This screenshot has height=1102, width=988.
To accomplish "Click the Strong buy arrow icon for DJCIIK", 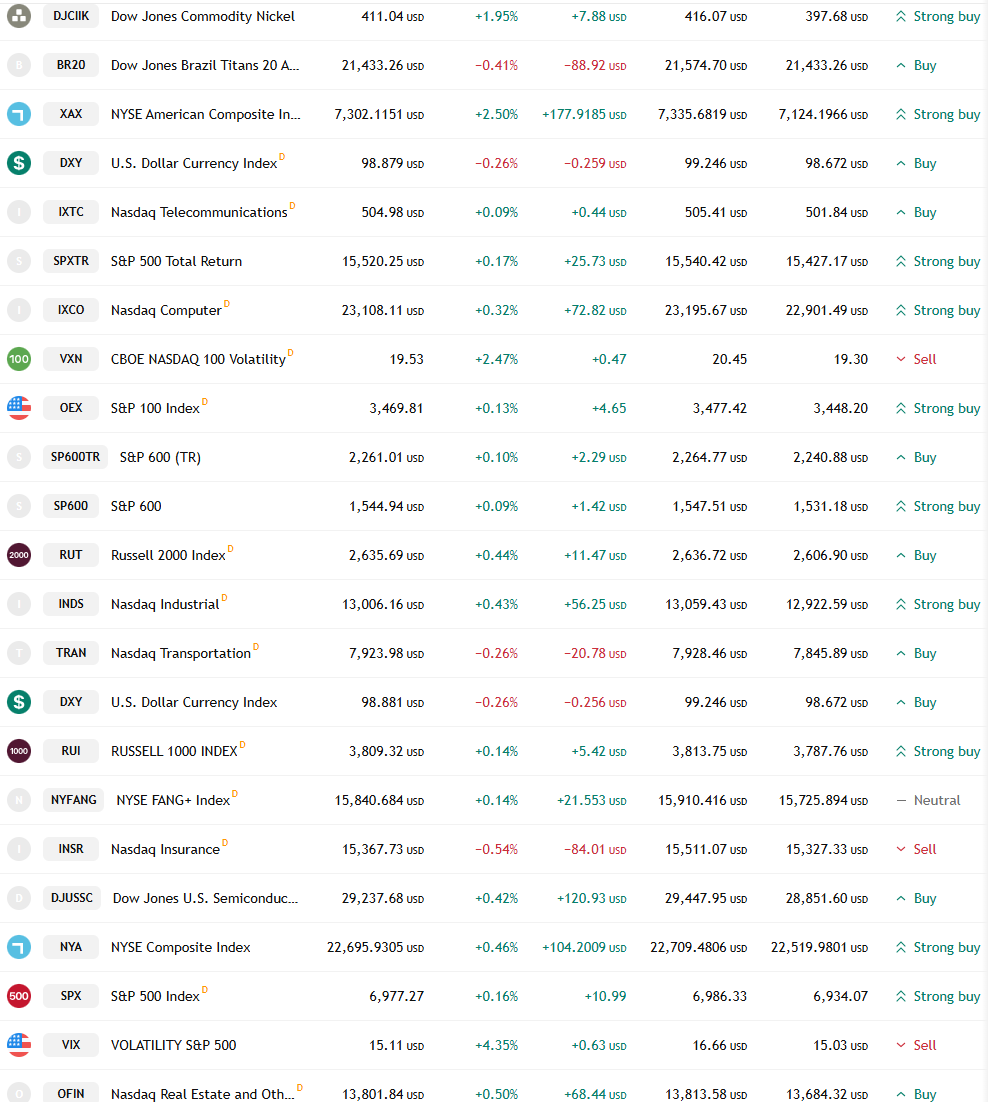I will pyautogui.click(x=901, y=16).
